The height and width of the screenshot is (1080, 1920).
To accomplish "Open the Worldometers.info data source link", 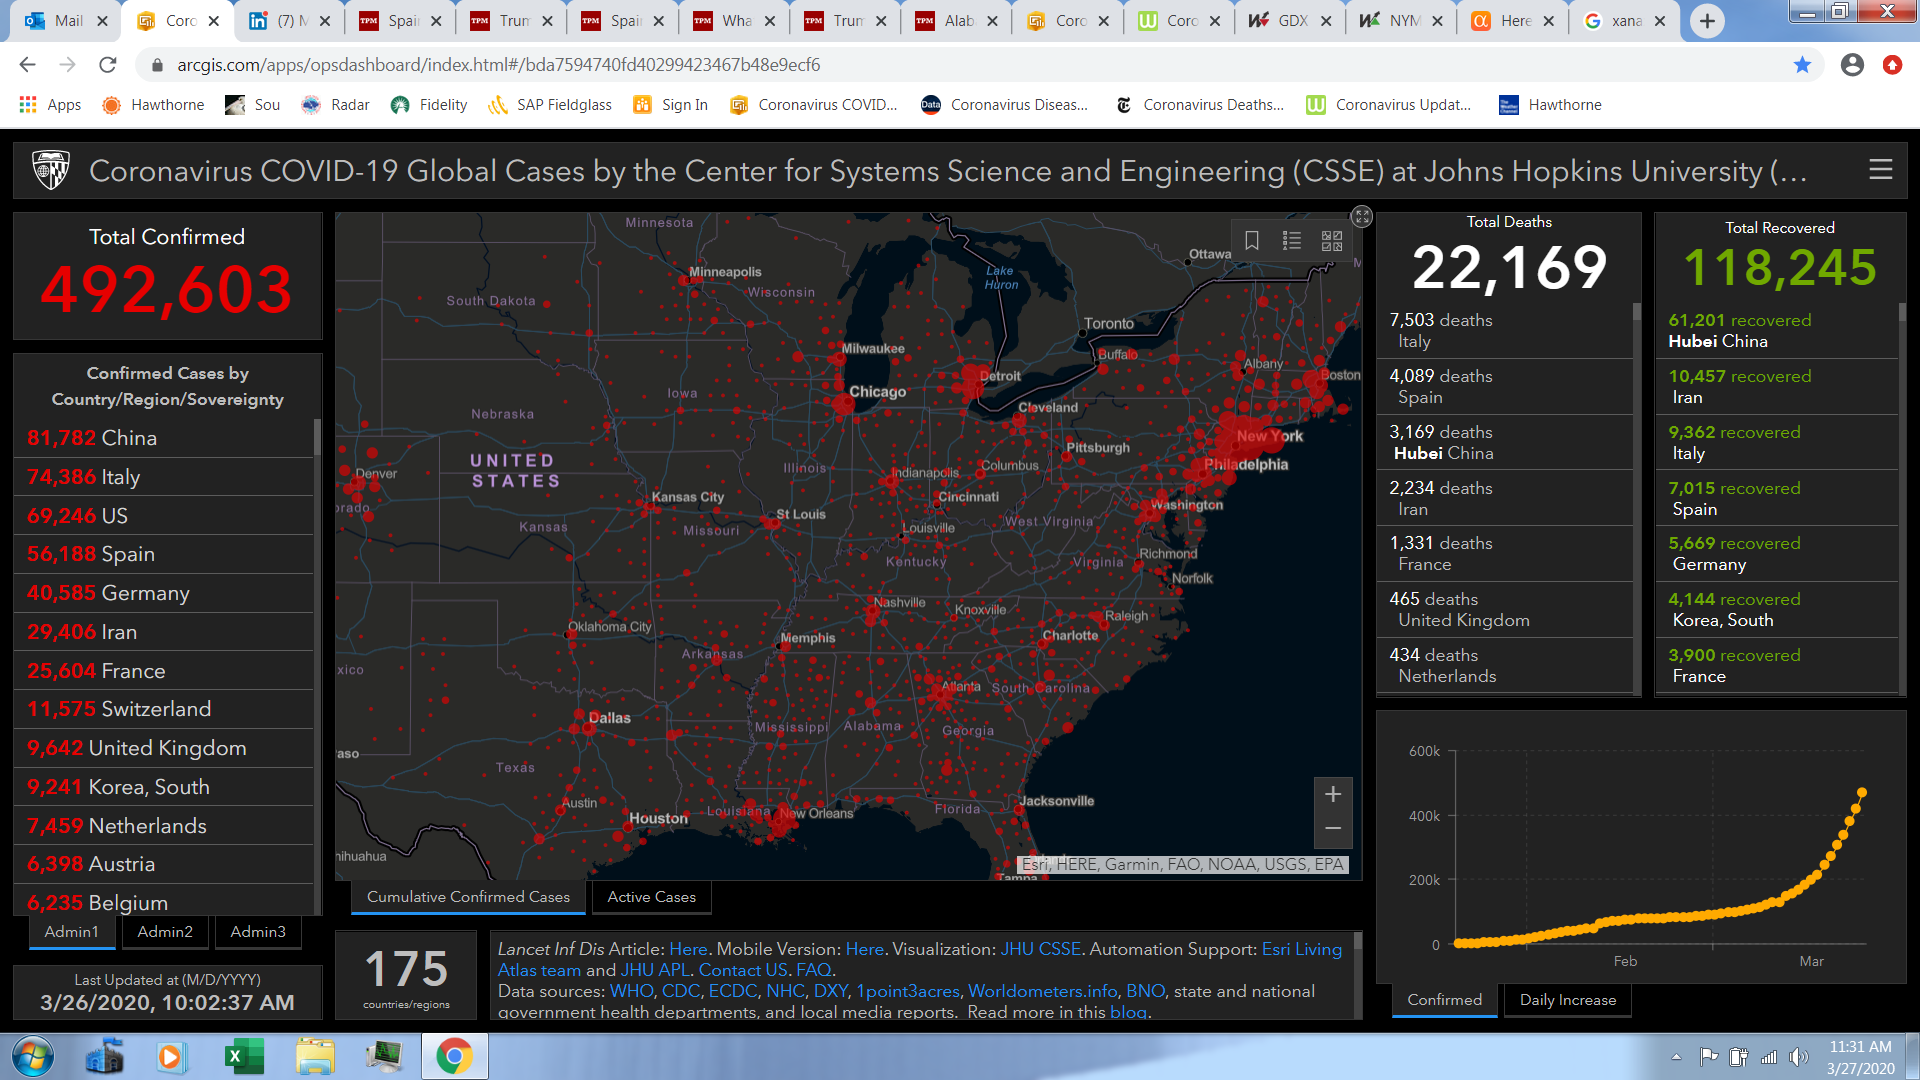I will tap(1042, 991).
